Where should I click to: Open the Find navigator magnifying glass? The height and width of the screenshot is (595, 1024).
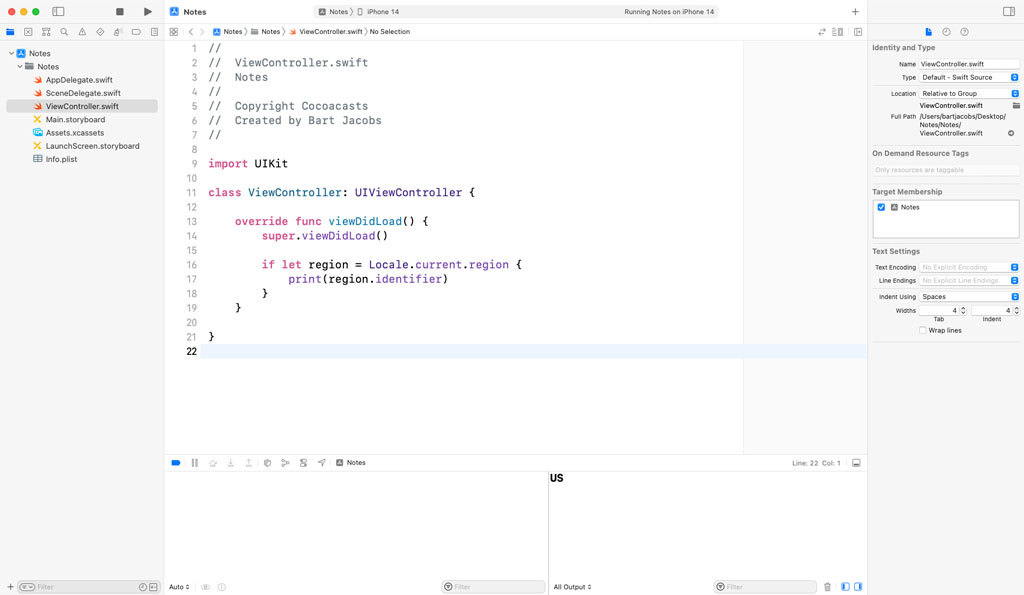(x=64, y=31)
